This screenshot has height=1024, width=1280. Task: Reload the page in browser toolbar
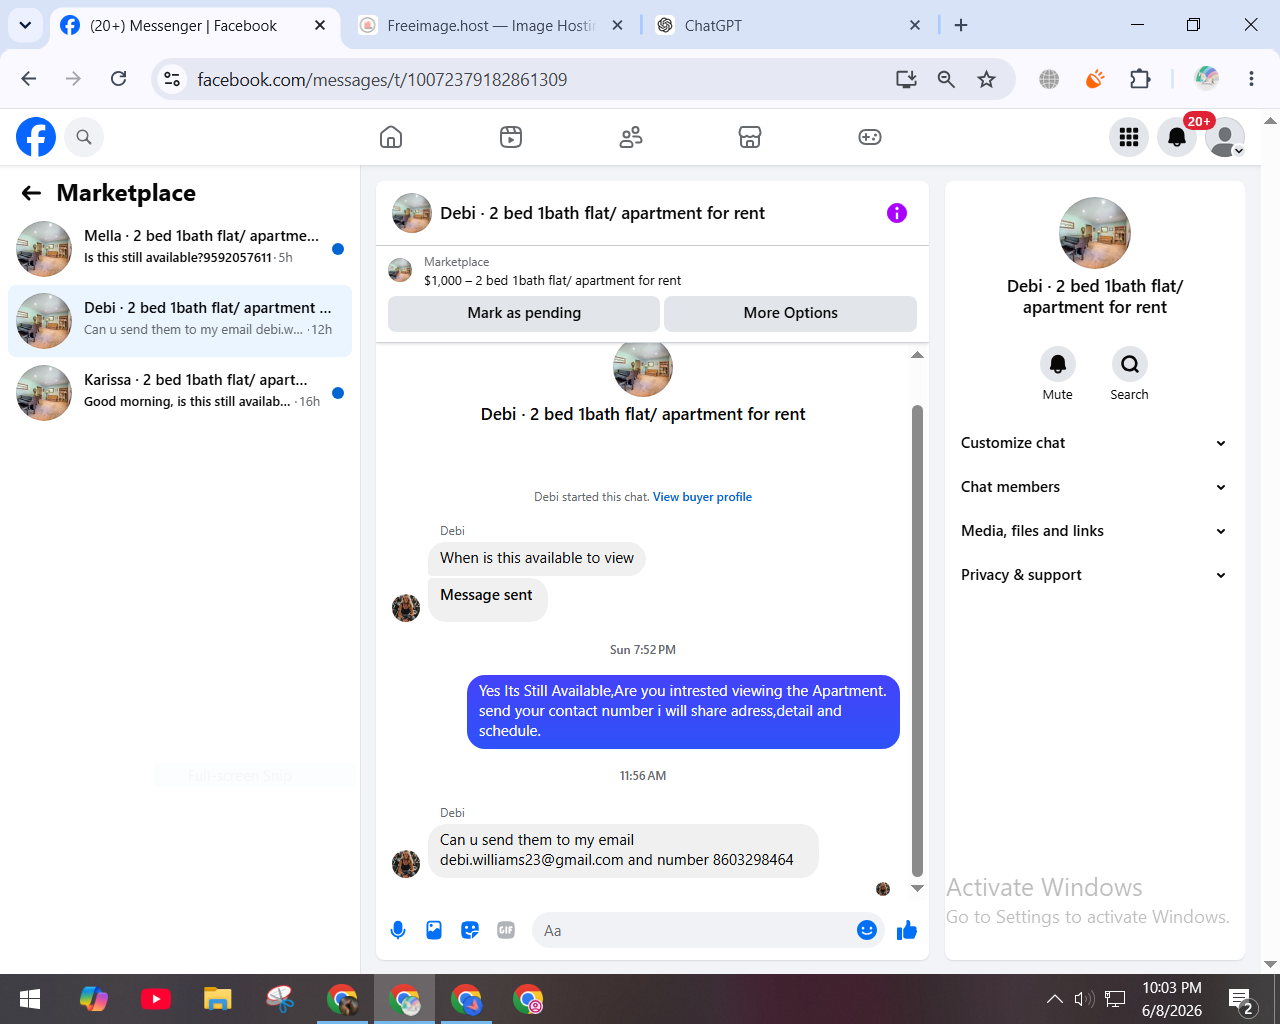point(118,79)
